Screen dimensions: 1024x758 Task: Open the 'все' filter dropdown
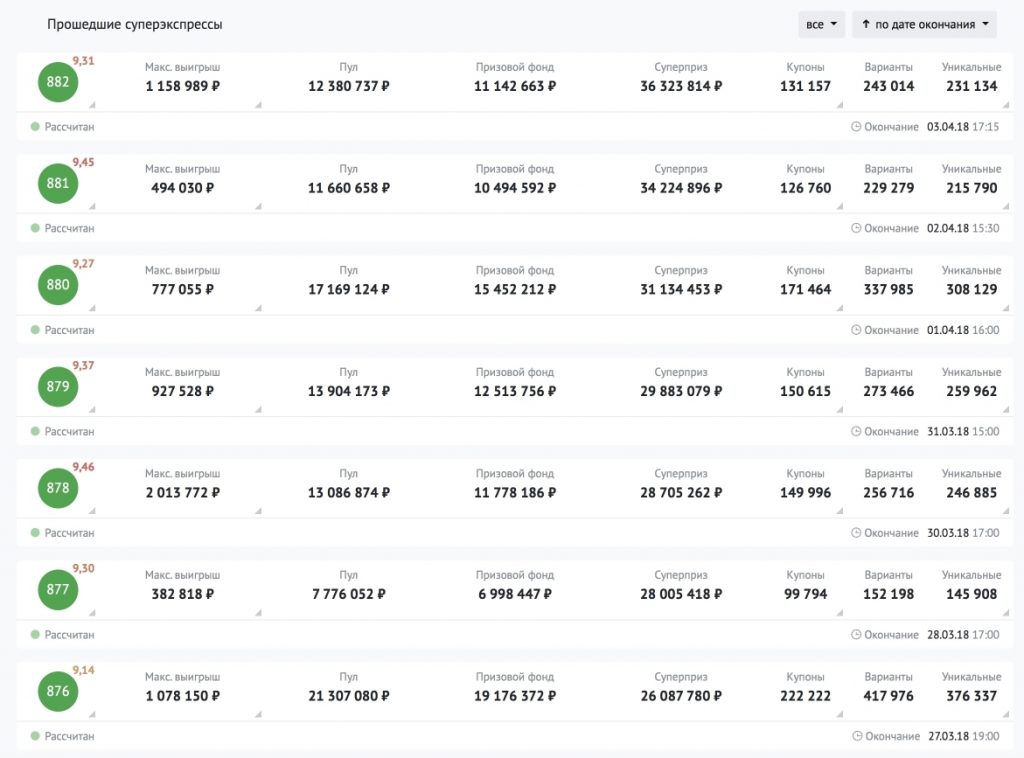click(821, 25)
